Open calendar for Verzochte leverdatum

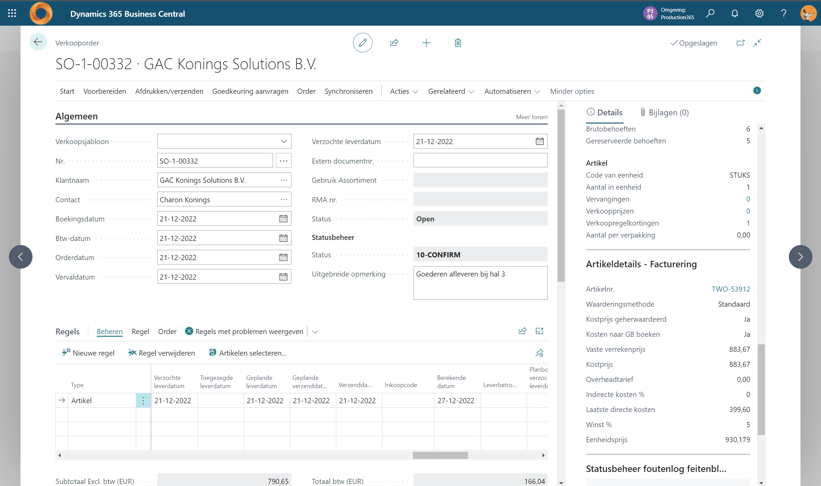point(539,141)
